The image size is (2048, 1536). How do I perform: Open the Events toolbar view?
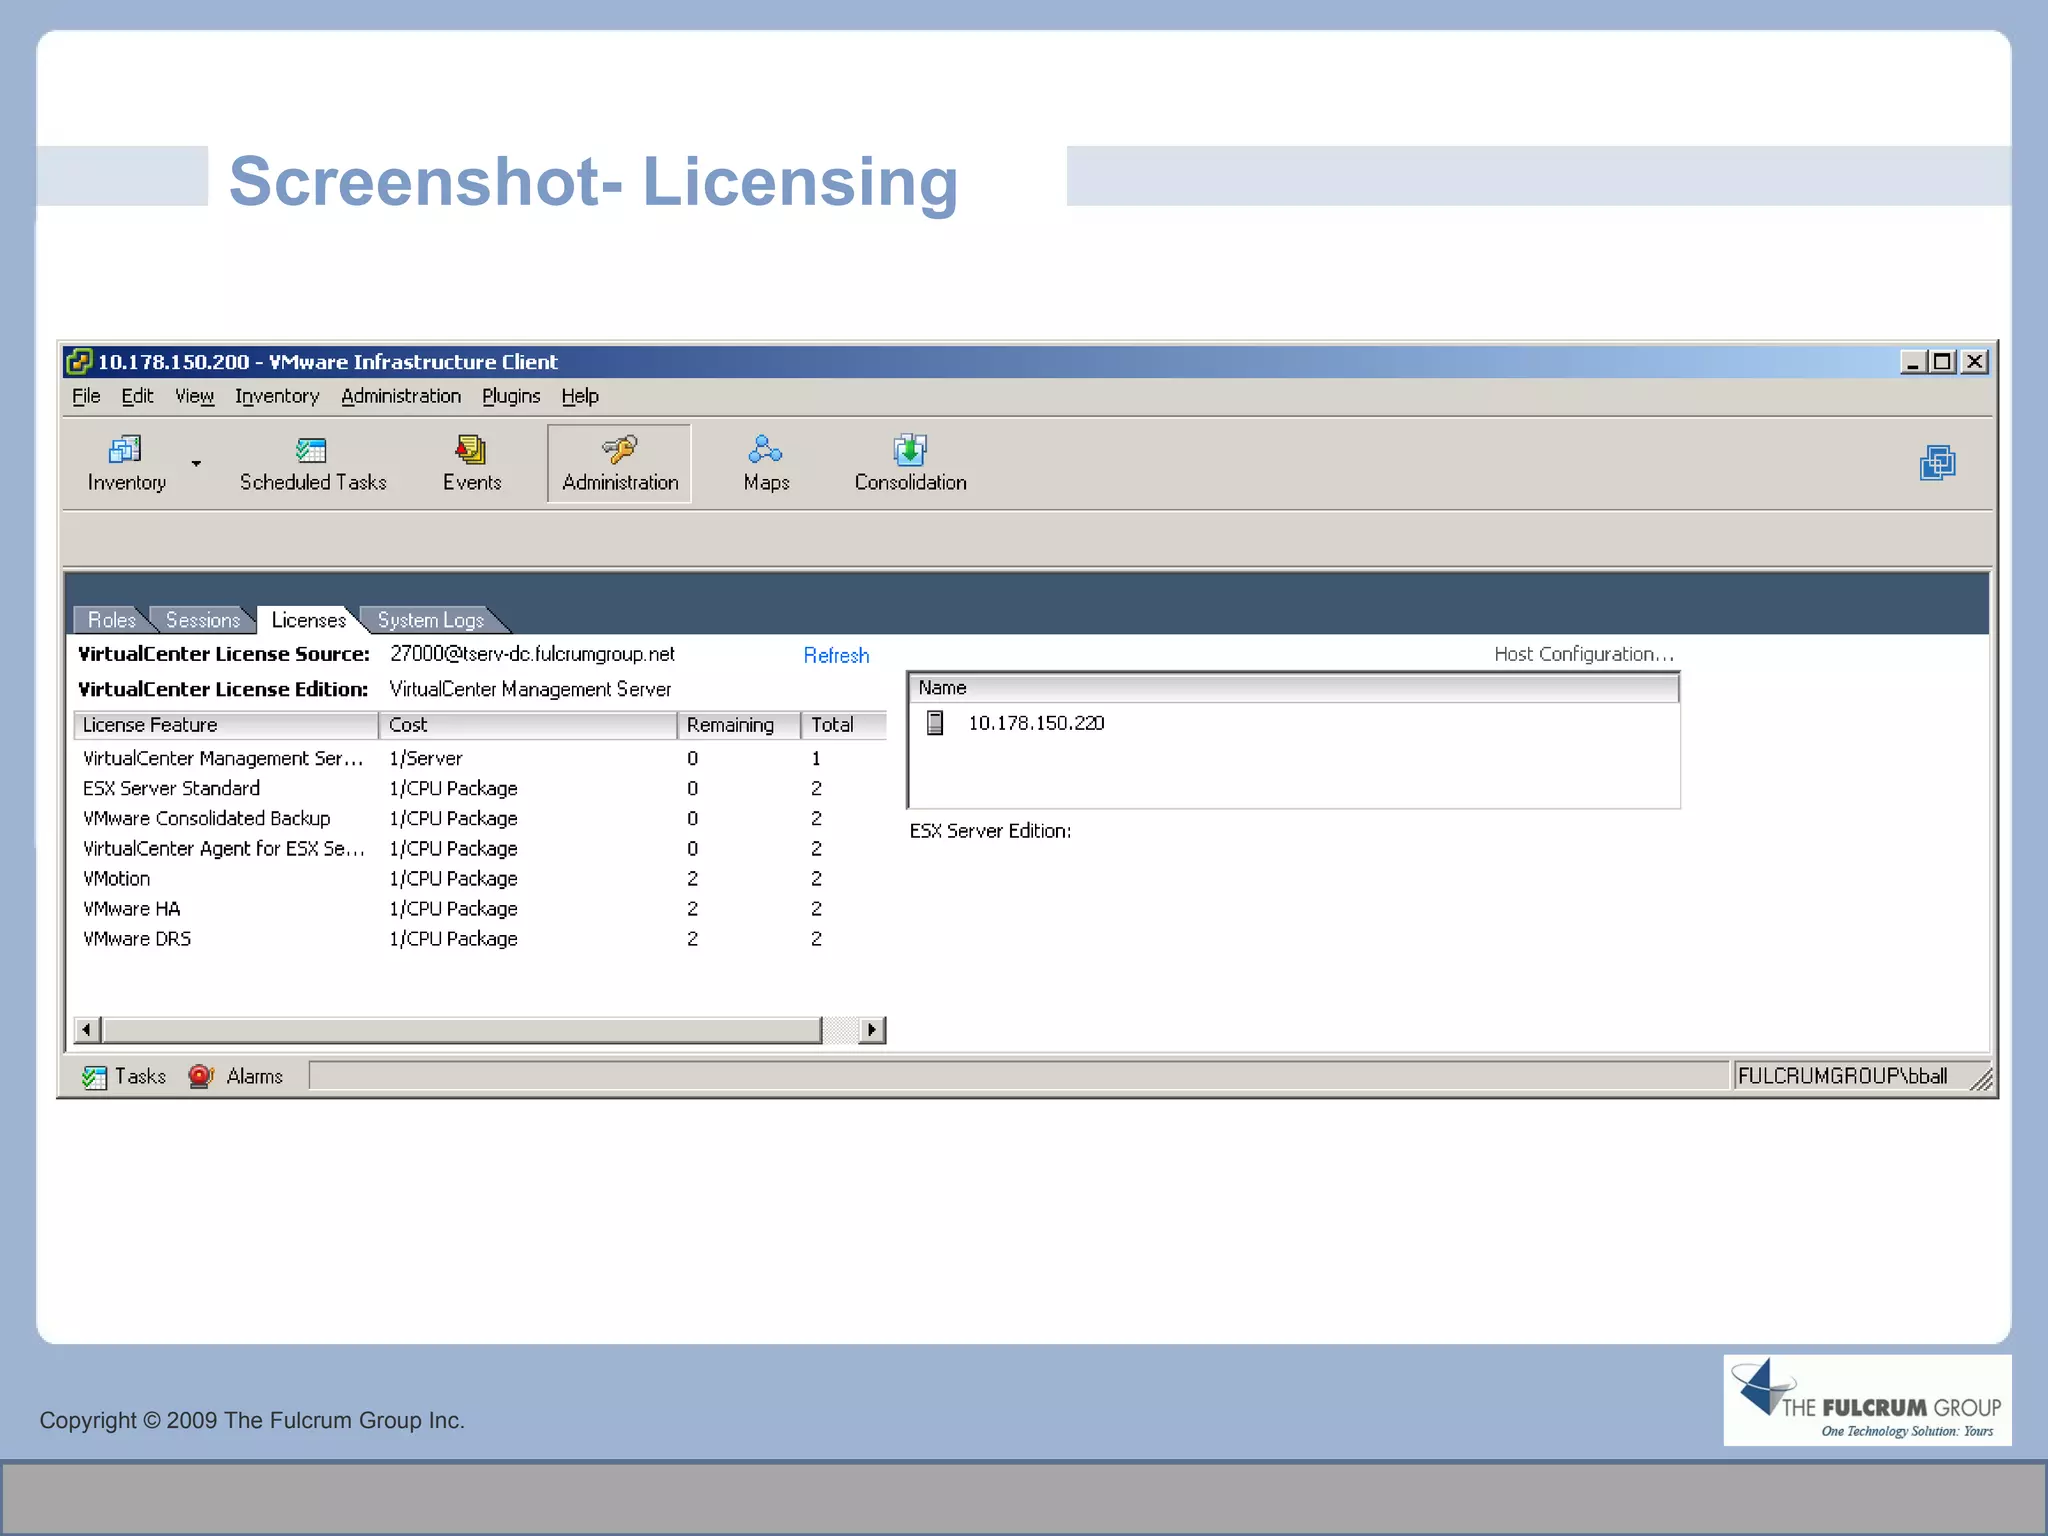coord(472,464)
